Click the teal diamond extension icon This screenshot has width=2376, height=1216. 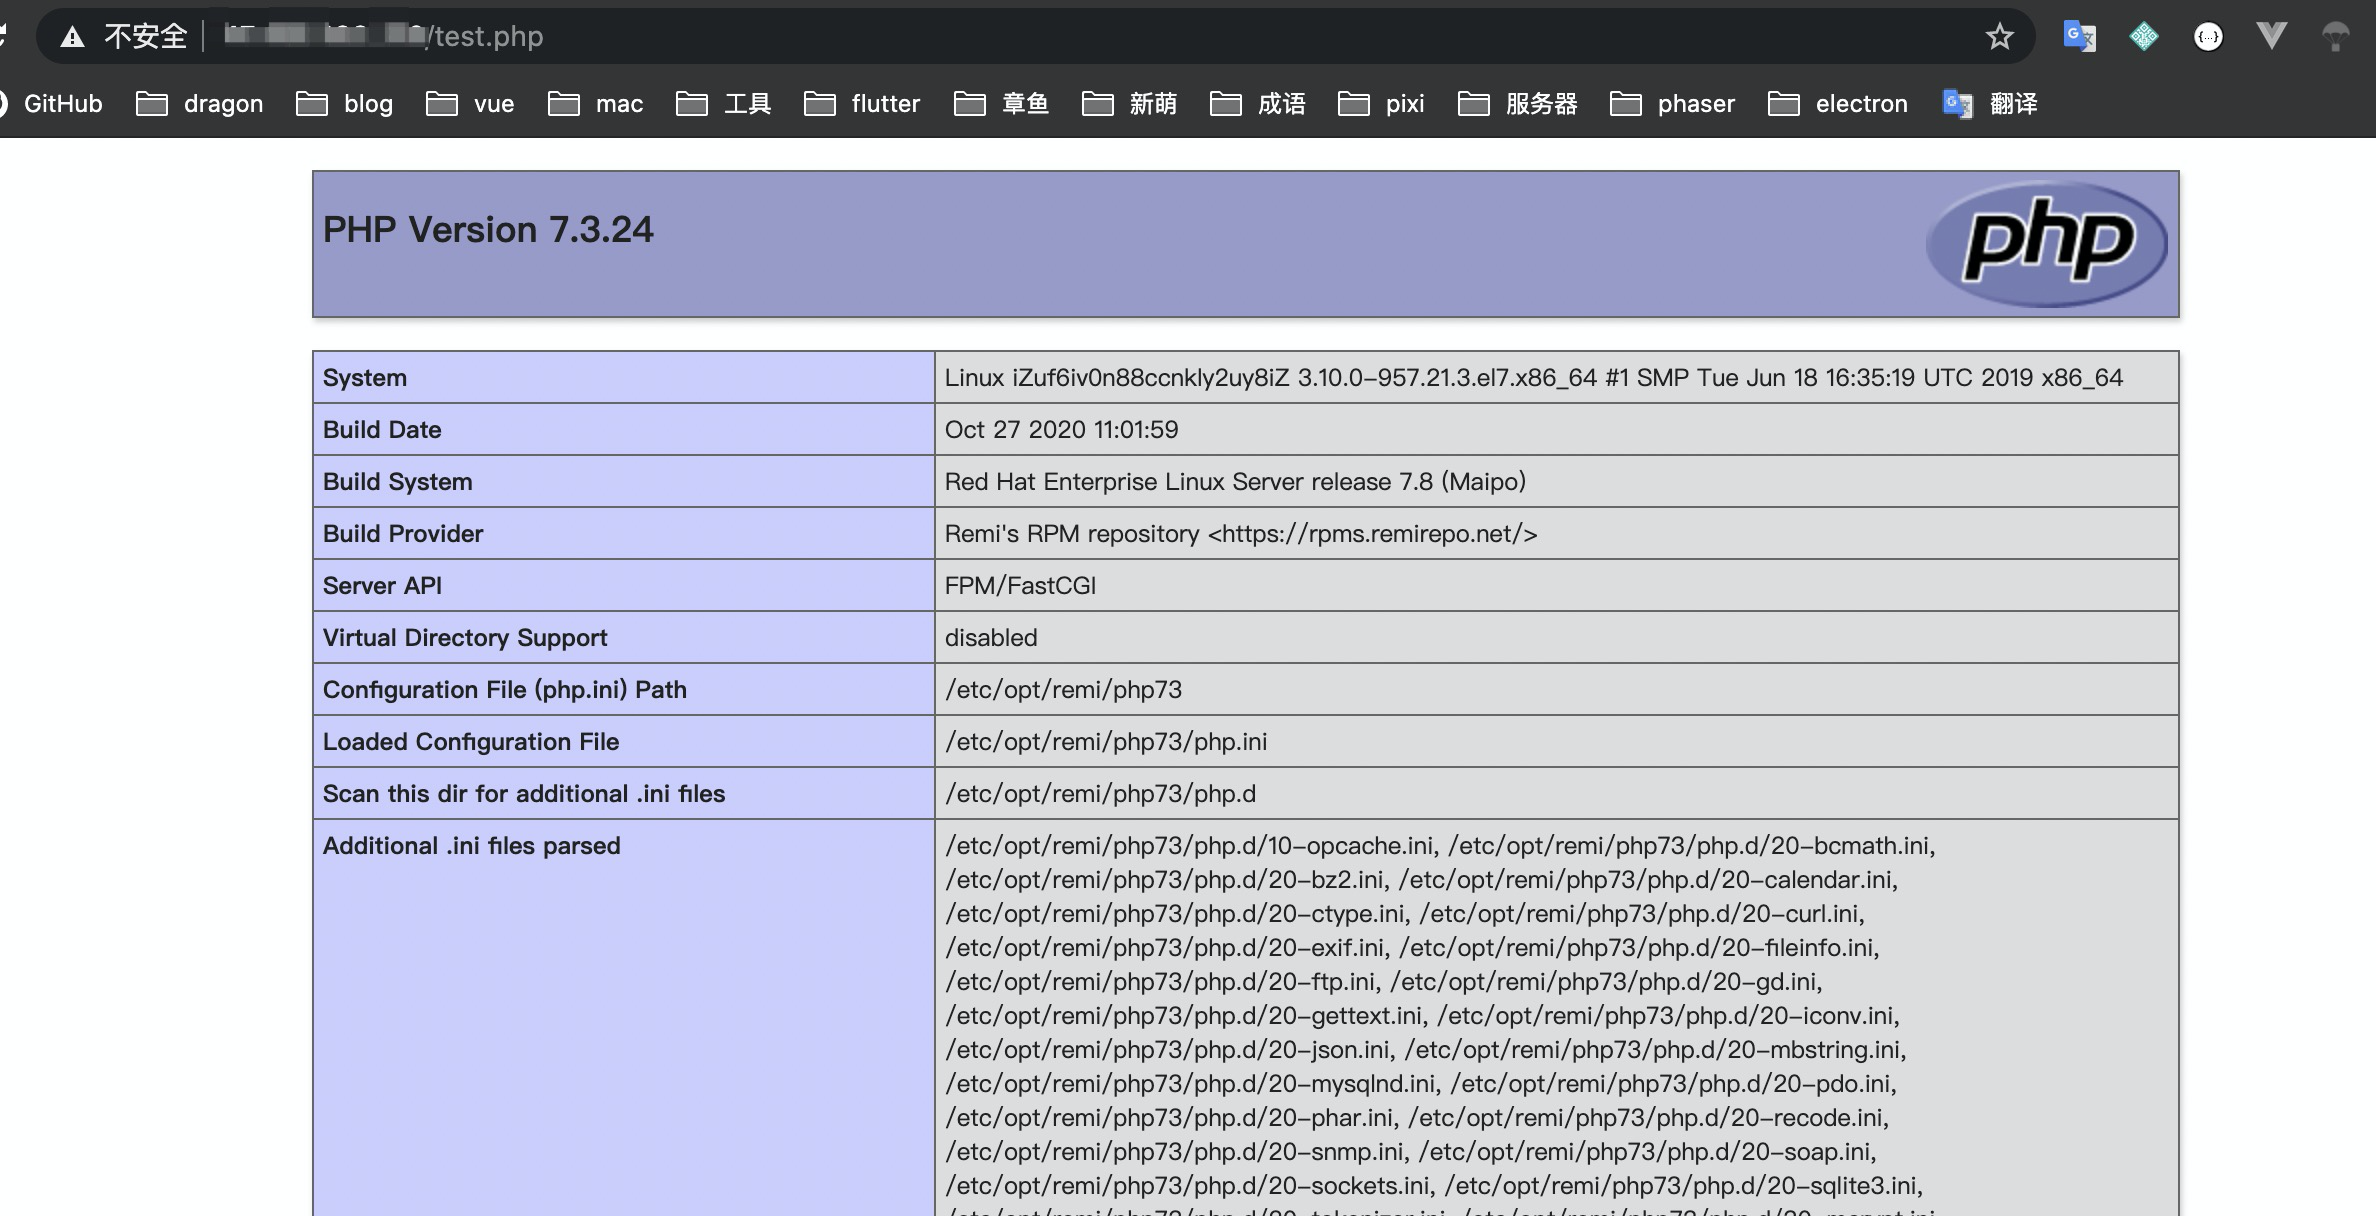pos(2144,37)
